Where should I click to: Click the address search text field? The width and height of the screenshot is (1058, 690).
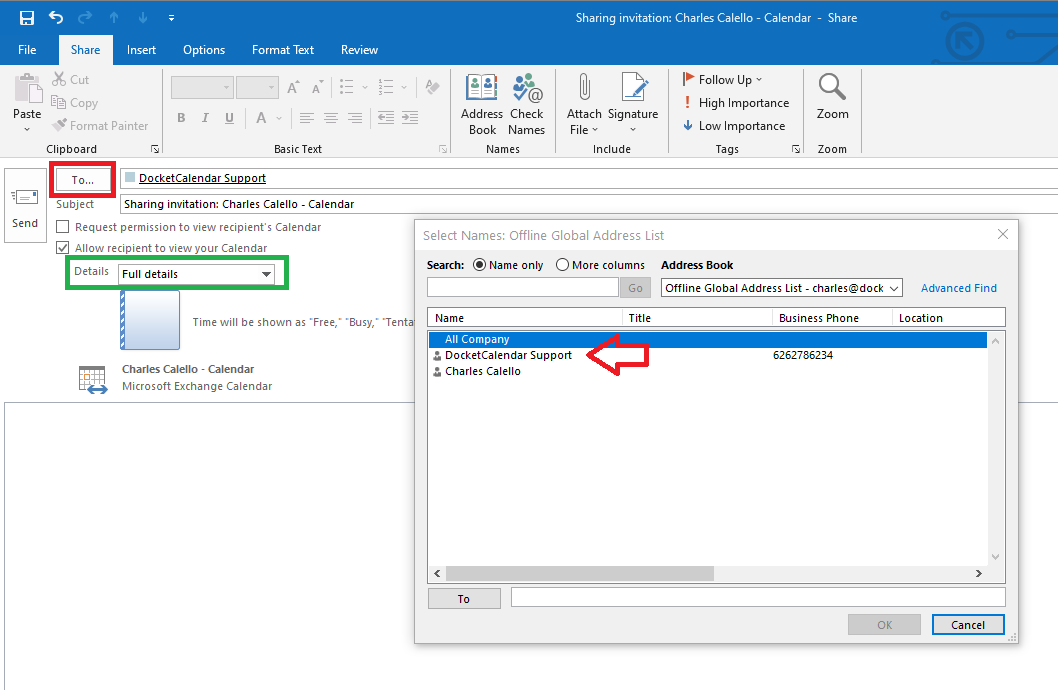coord(523,287)
